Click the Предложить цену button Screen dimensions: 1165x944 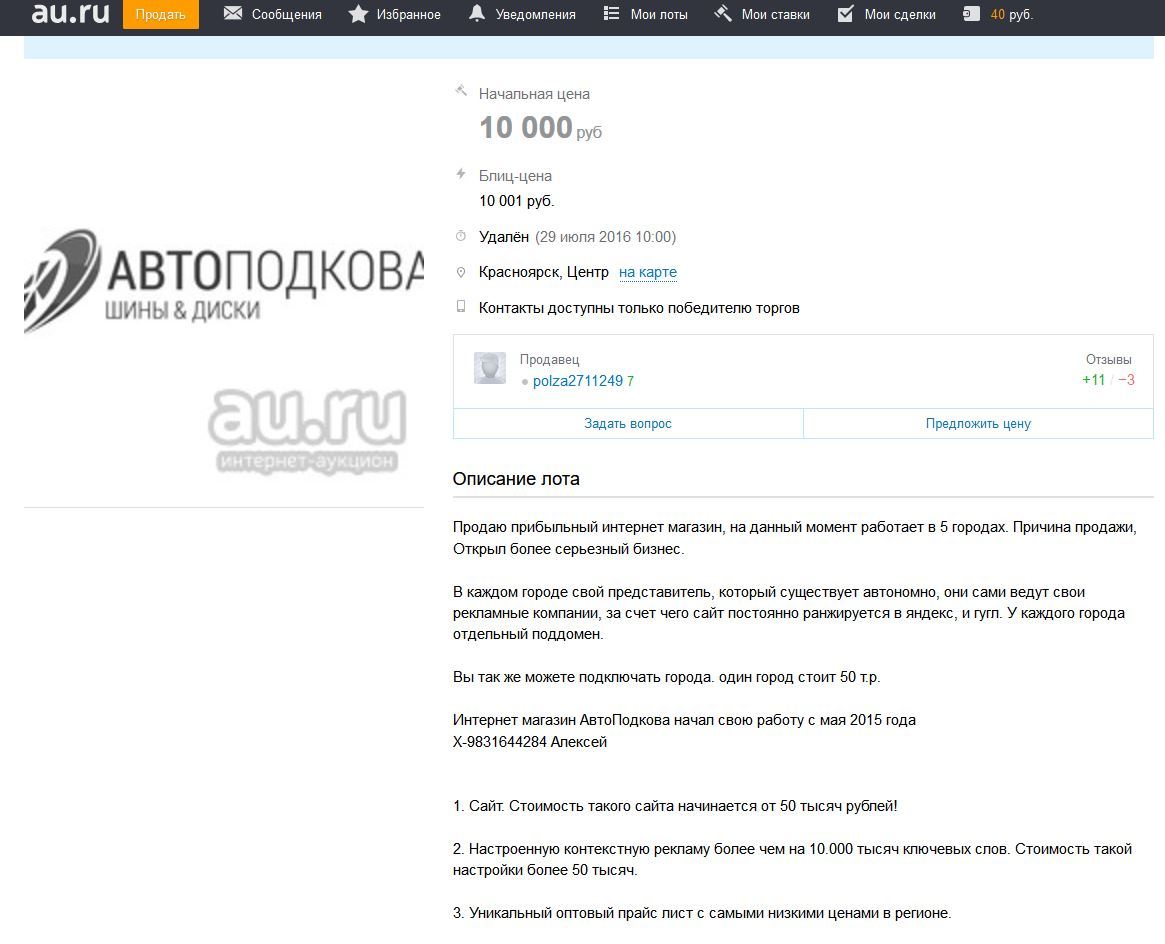coord(978,423)
